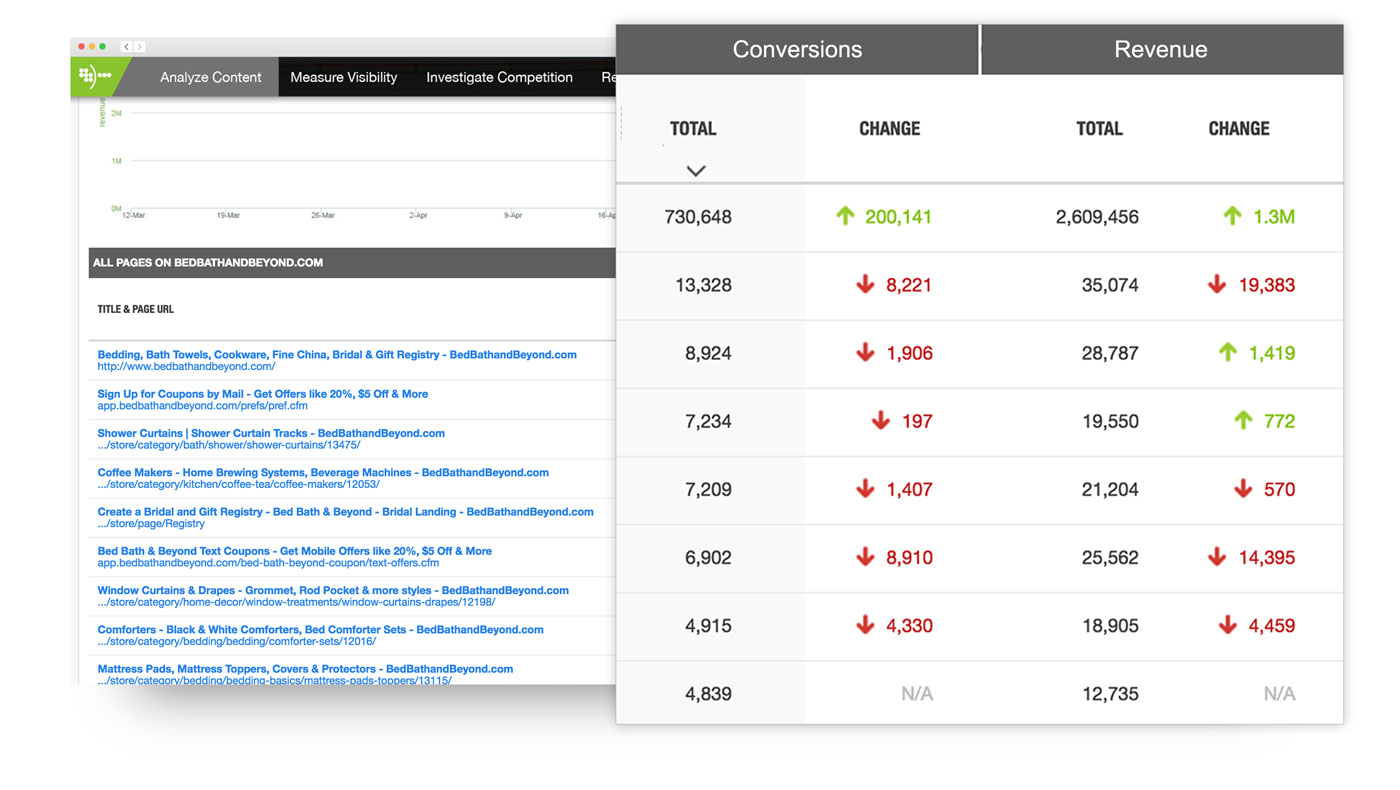This screenshot has width=1400, height=790.
Task: Select revenue total 25,562
Action: pos(1110,557)
